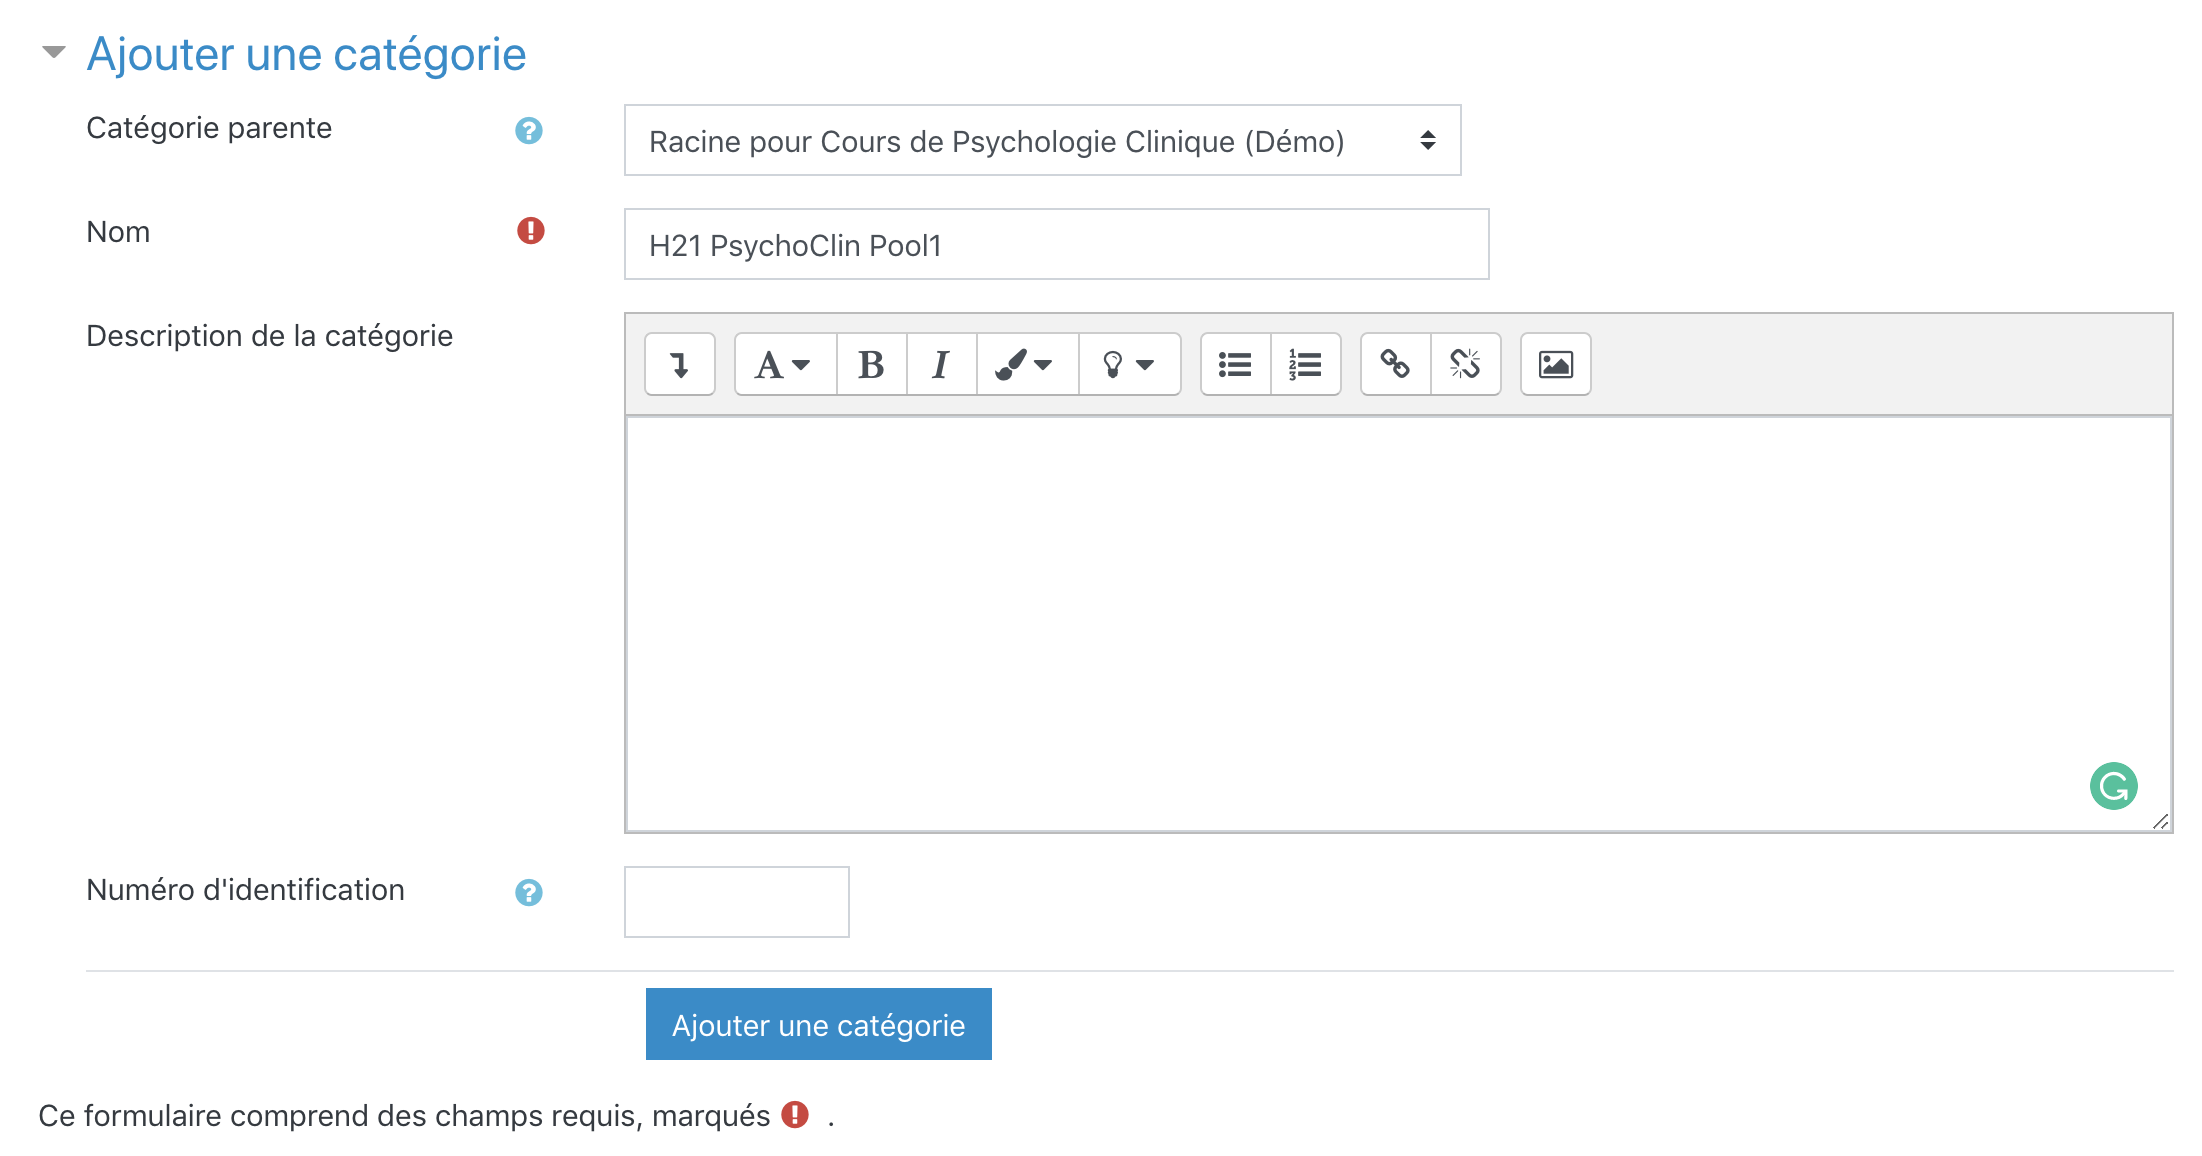Click the insert link icon
2202x1156 pixels.
1395,365
